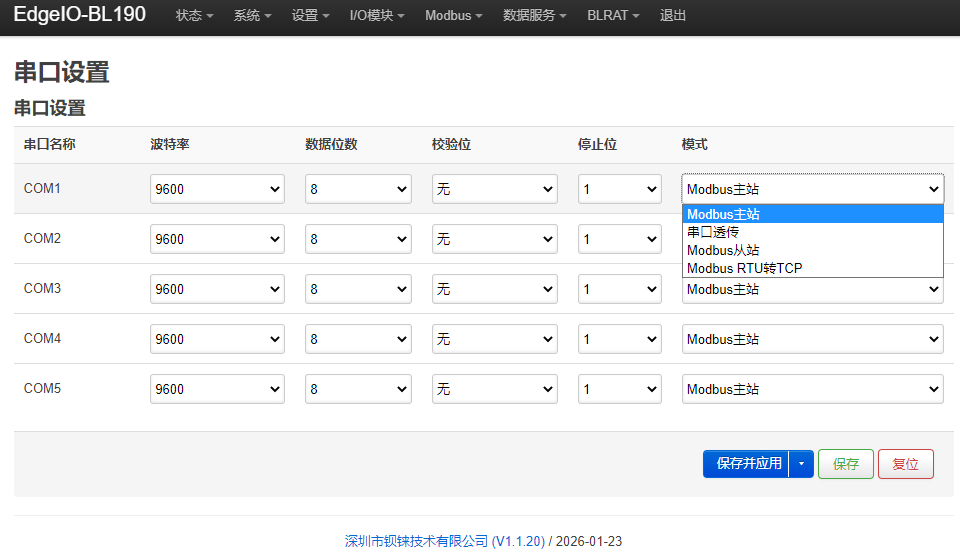
Task: Open COM2 data bits dropdown
Action: 358,239
